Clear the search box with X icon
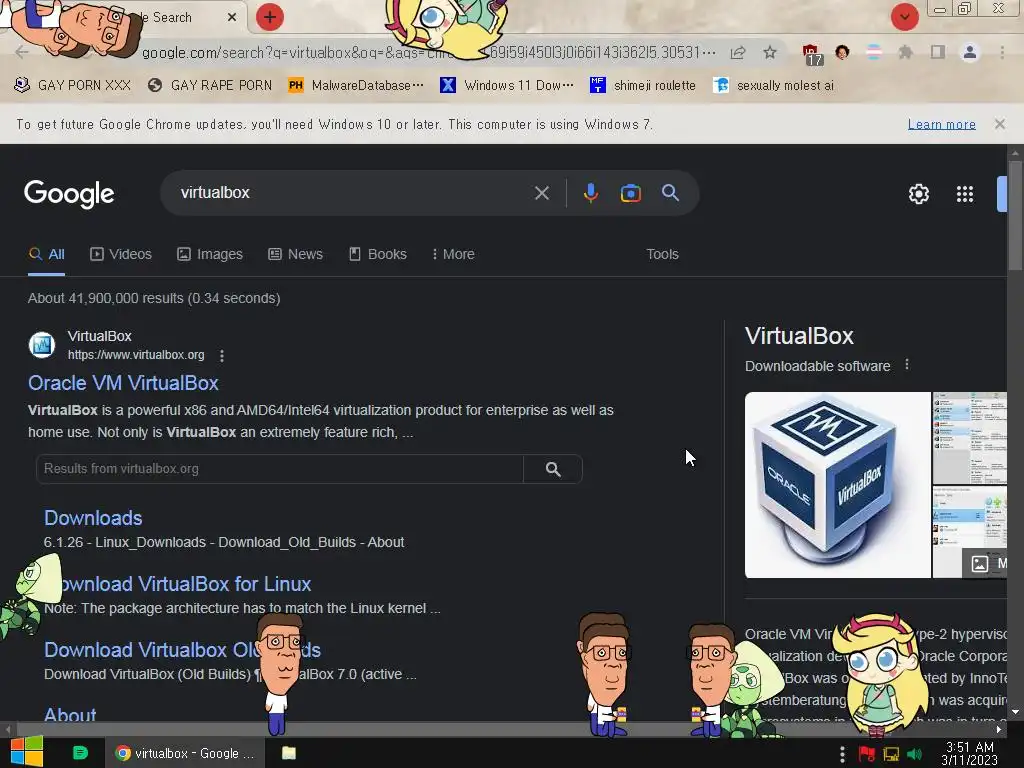The width and height of the screenshot is (1024, 768). click(541, 193)
